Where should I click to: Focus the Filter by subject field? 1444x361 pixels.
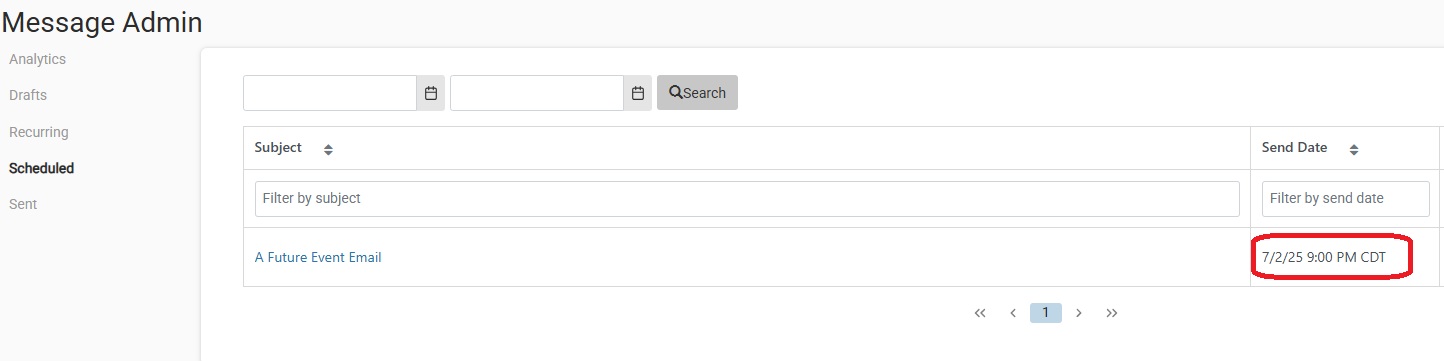point(747,198)
